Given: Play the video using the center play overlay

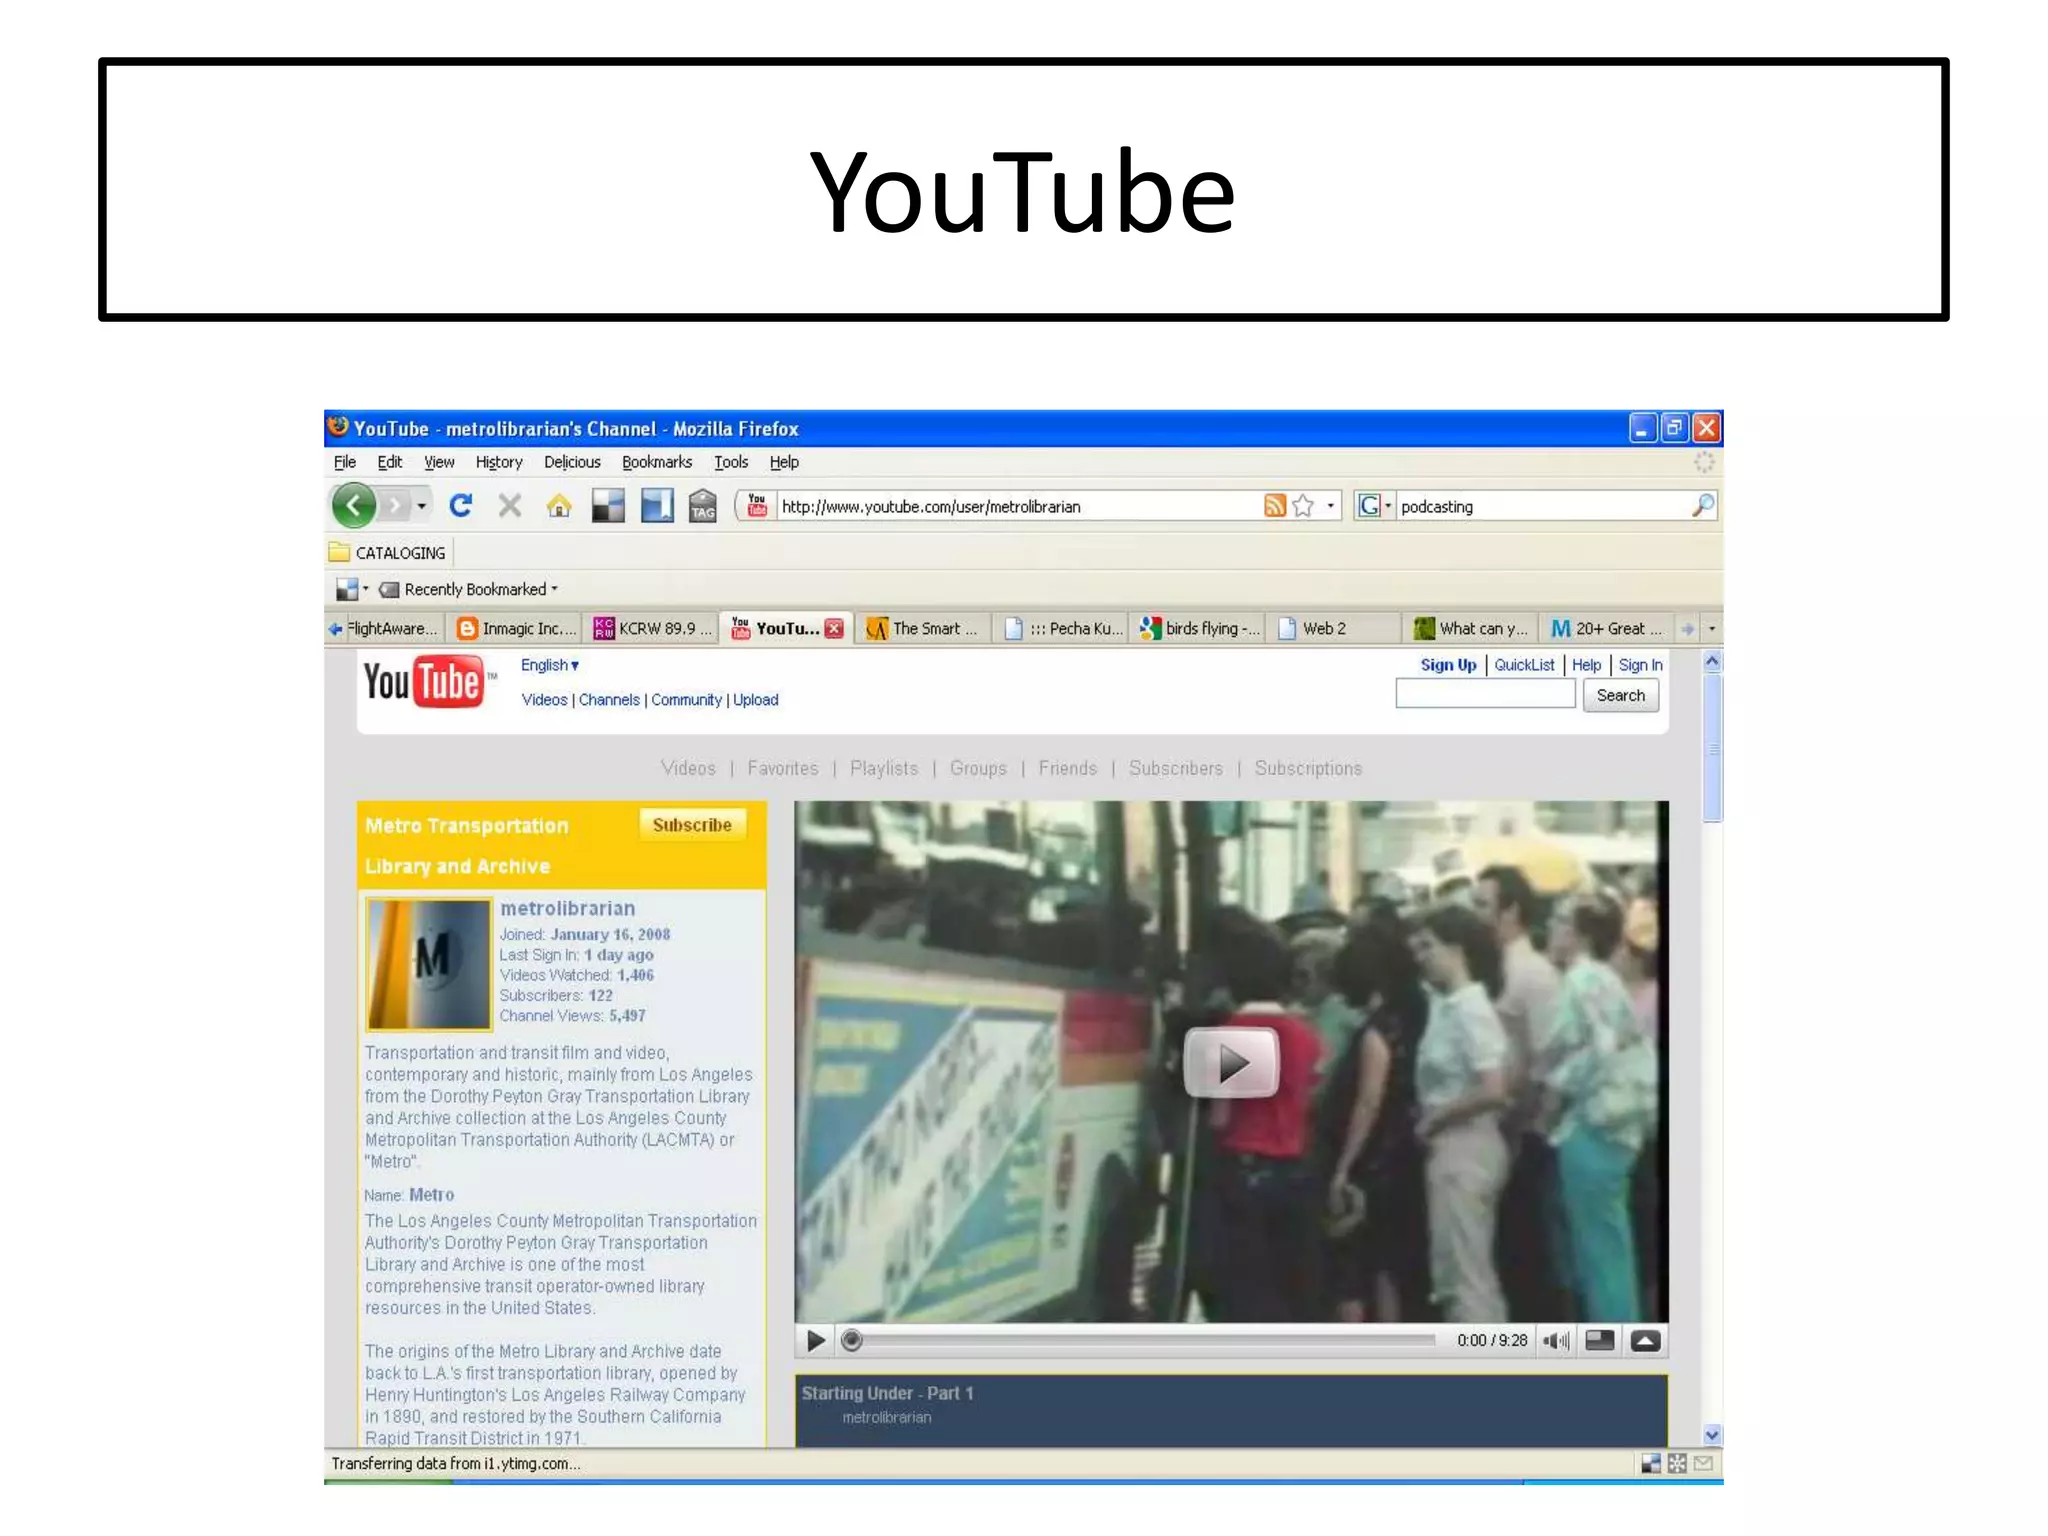Looking at the screenshot, I should point(1231,1062).
